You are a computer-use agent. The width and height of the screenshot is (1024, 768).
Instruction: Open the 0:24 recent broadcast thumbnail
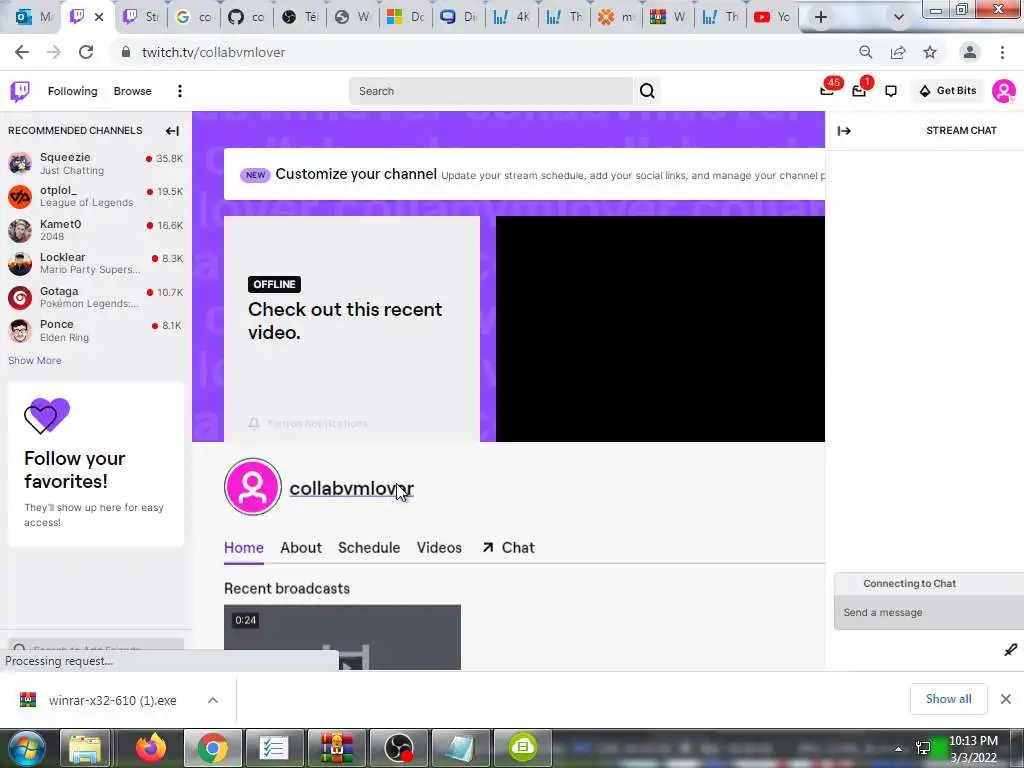342,637
